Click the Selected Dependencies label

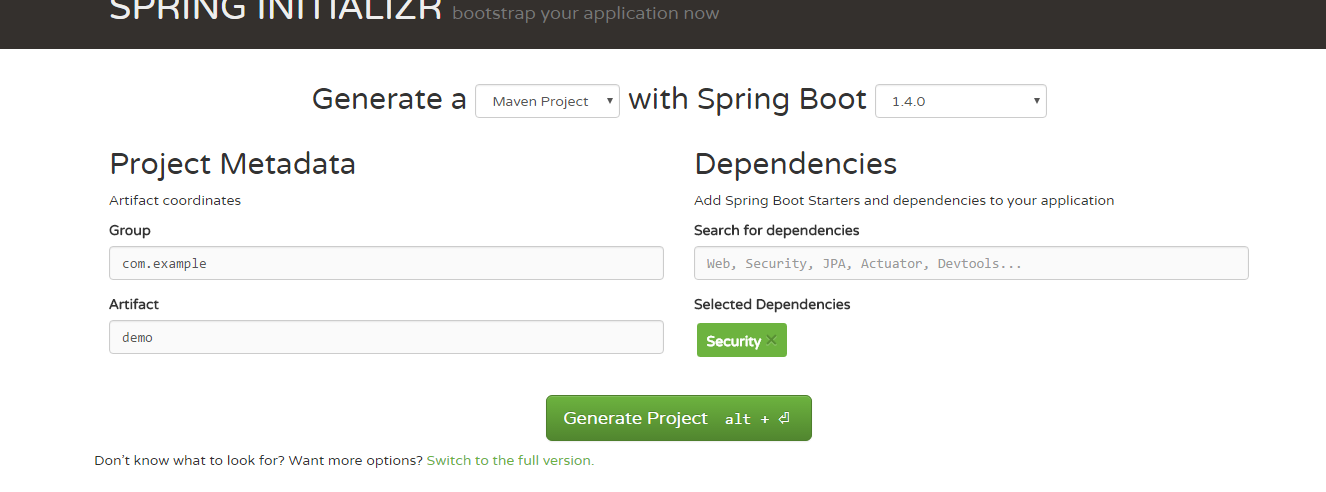(x=772, y=304)
